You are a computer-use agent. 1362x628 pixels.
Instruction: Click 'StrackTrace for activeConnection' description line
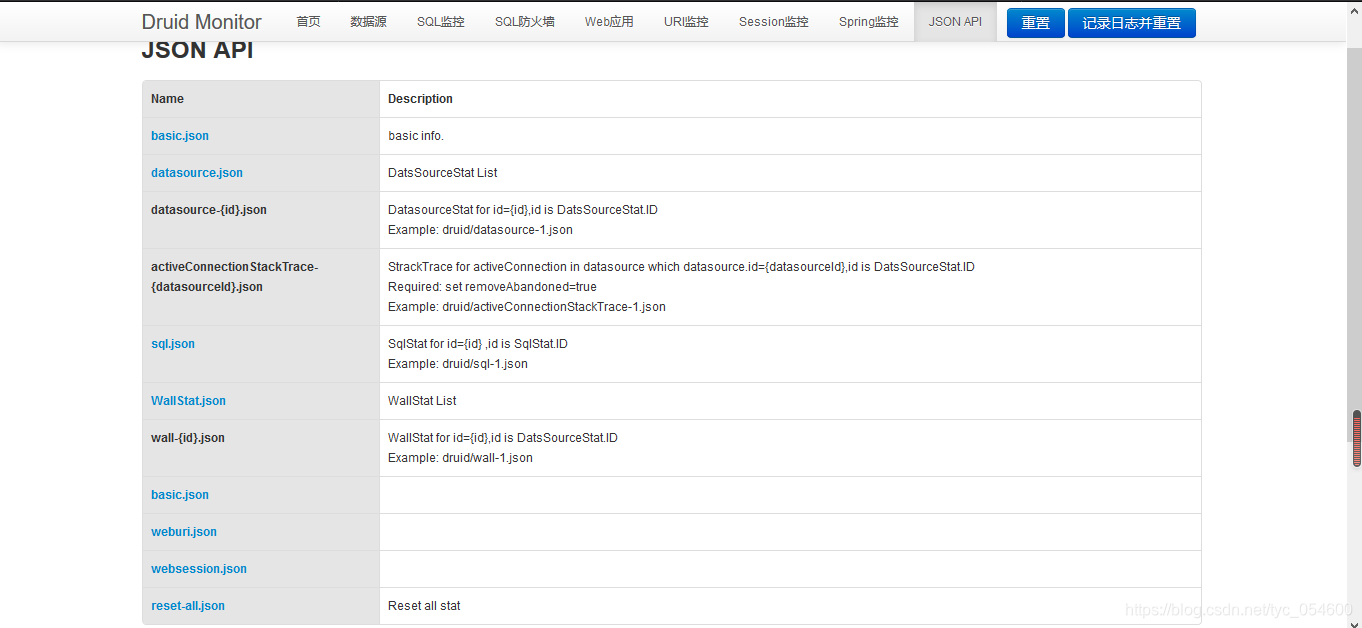[x=681, y=267]
